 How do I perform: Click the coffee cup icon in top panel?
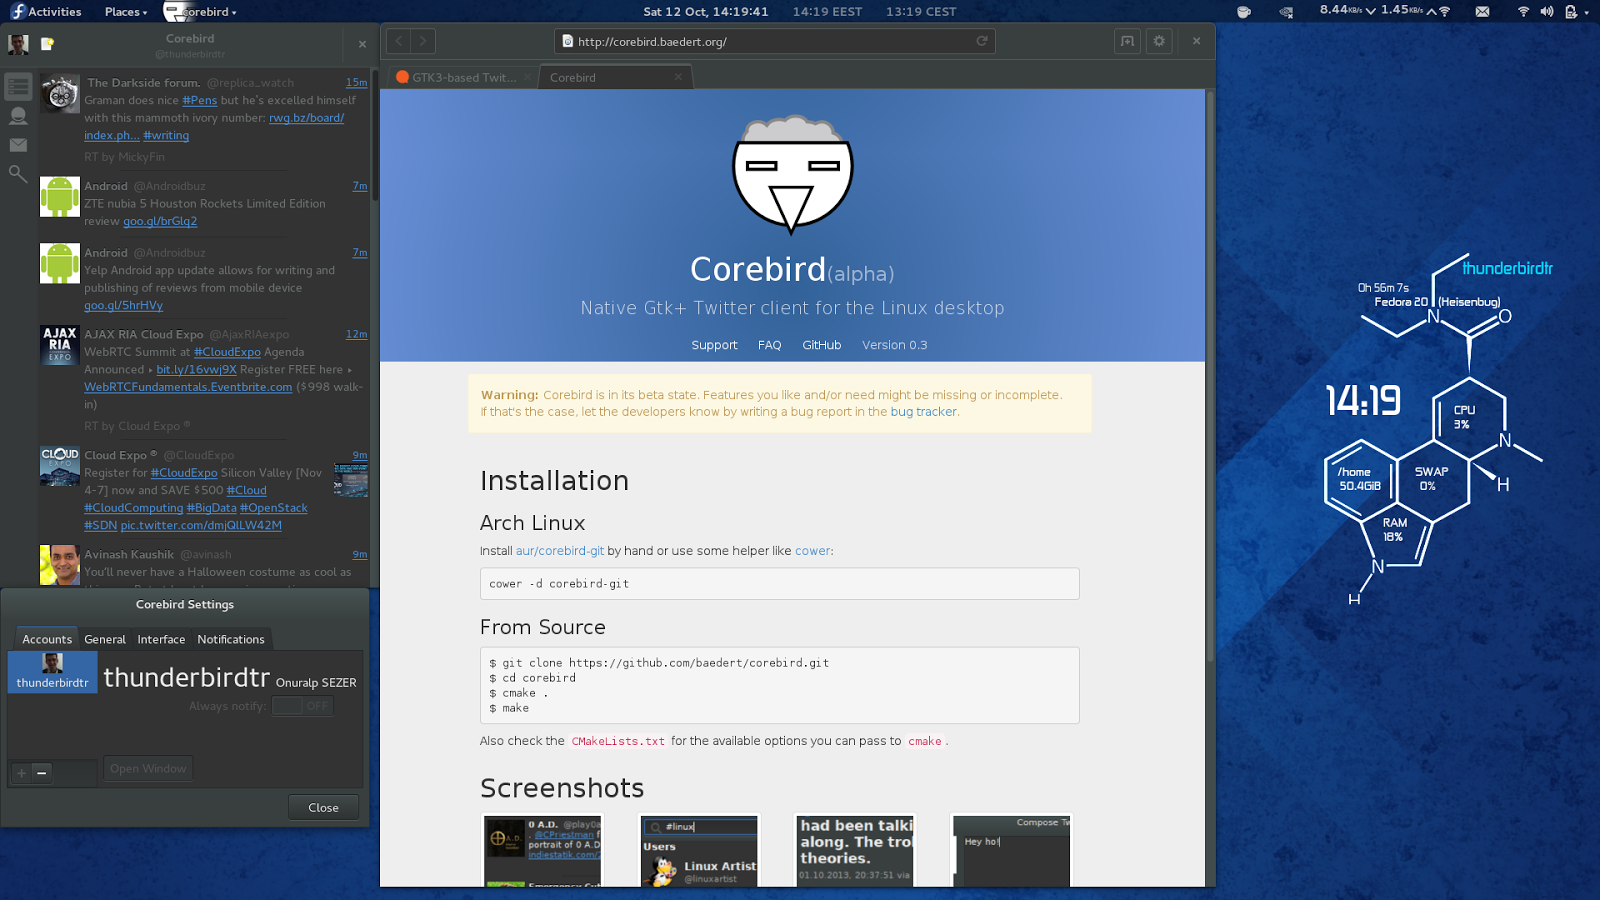coord(1244,12)
